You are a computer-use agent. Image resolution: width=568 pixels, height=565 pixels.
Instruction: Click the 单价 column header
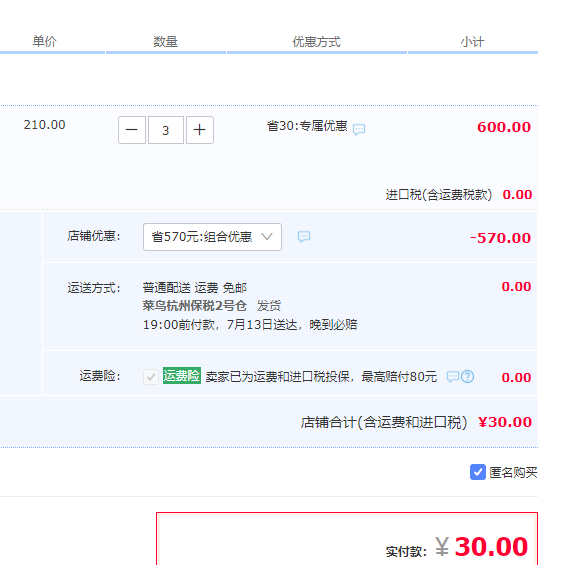pyautogui.click(x=45, y=41)
